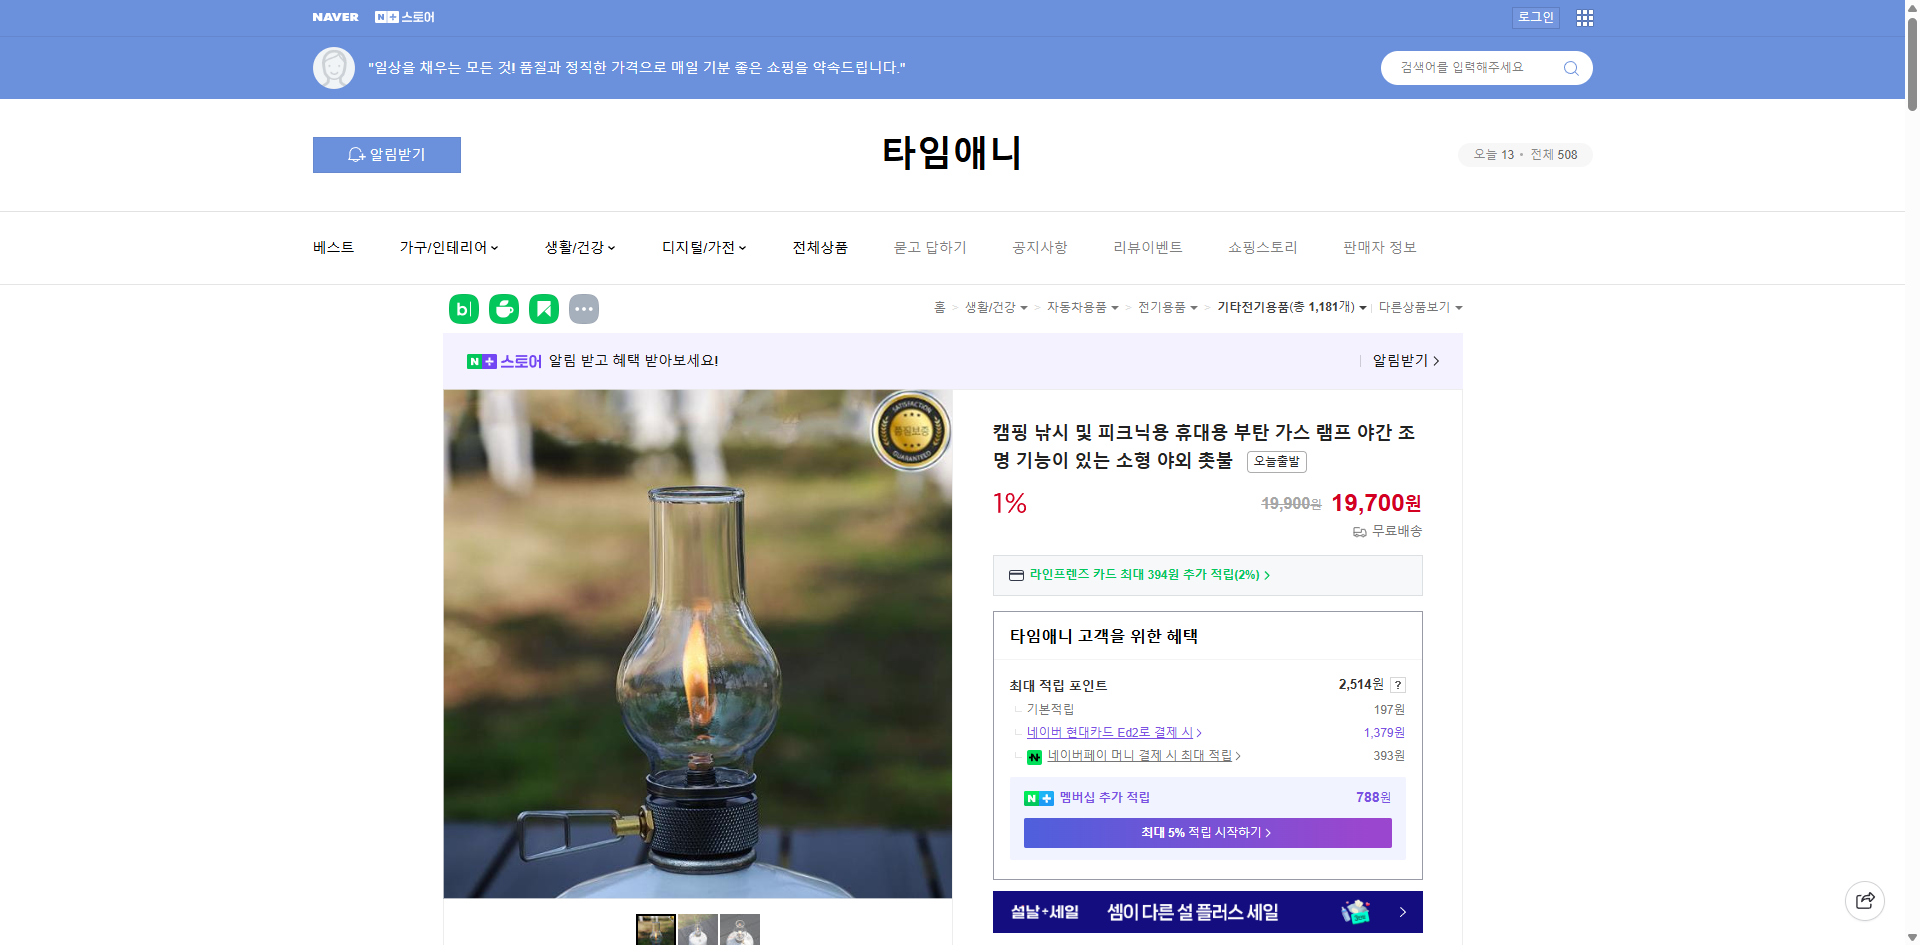Open the apps grid icon in the header
Image resolution: width=1920 pixels, height=945 pixels.
coord(1584,17)
